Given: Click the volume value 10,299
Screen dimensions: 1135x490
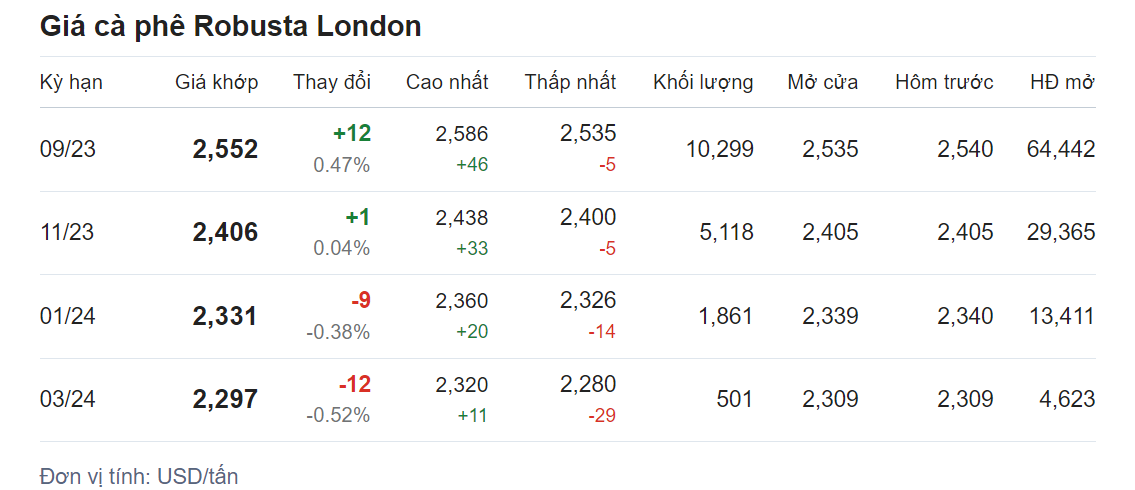Looking at the screenshot, I should tap(719, 150).
